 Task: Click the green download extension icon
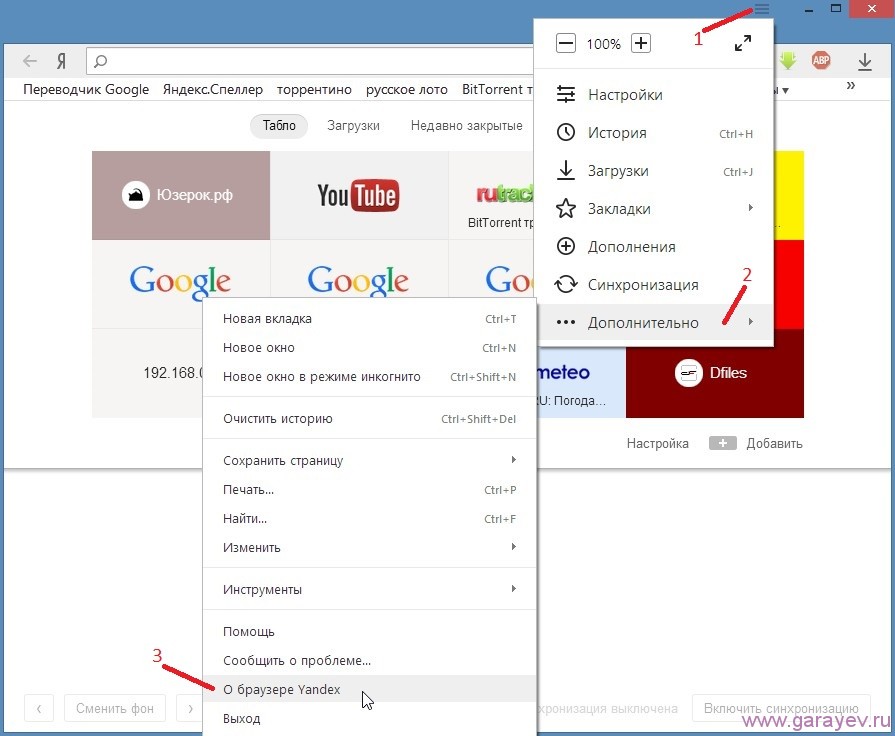(788, 61)
